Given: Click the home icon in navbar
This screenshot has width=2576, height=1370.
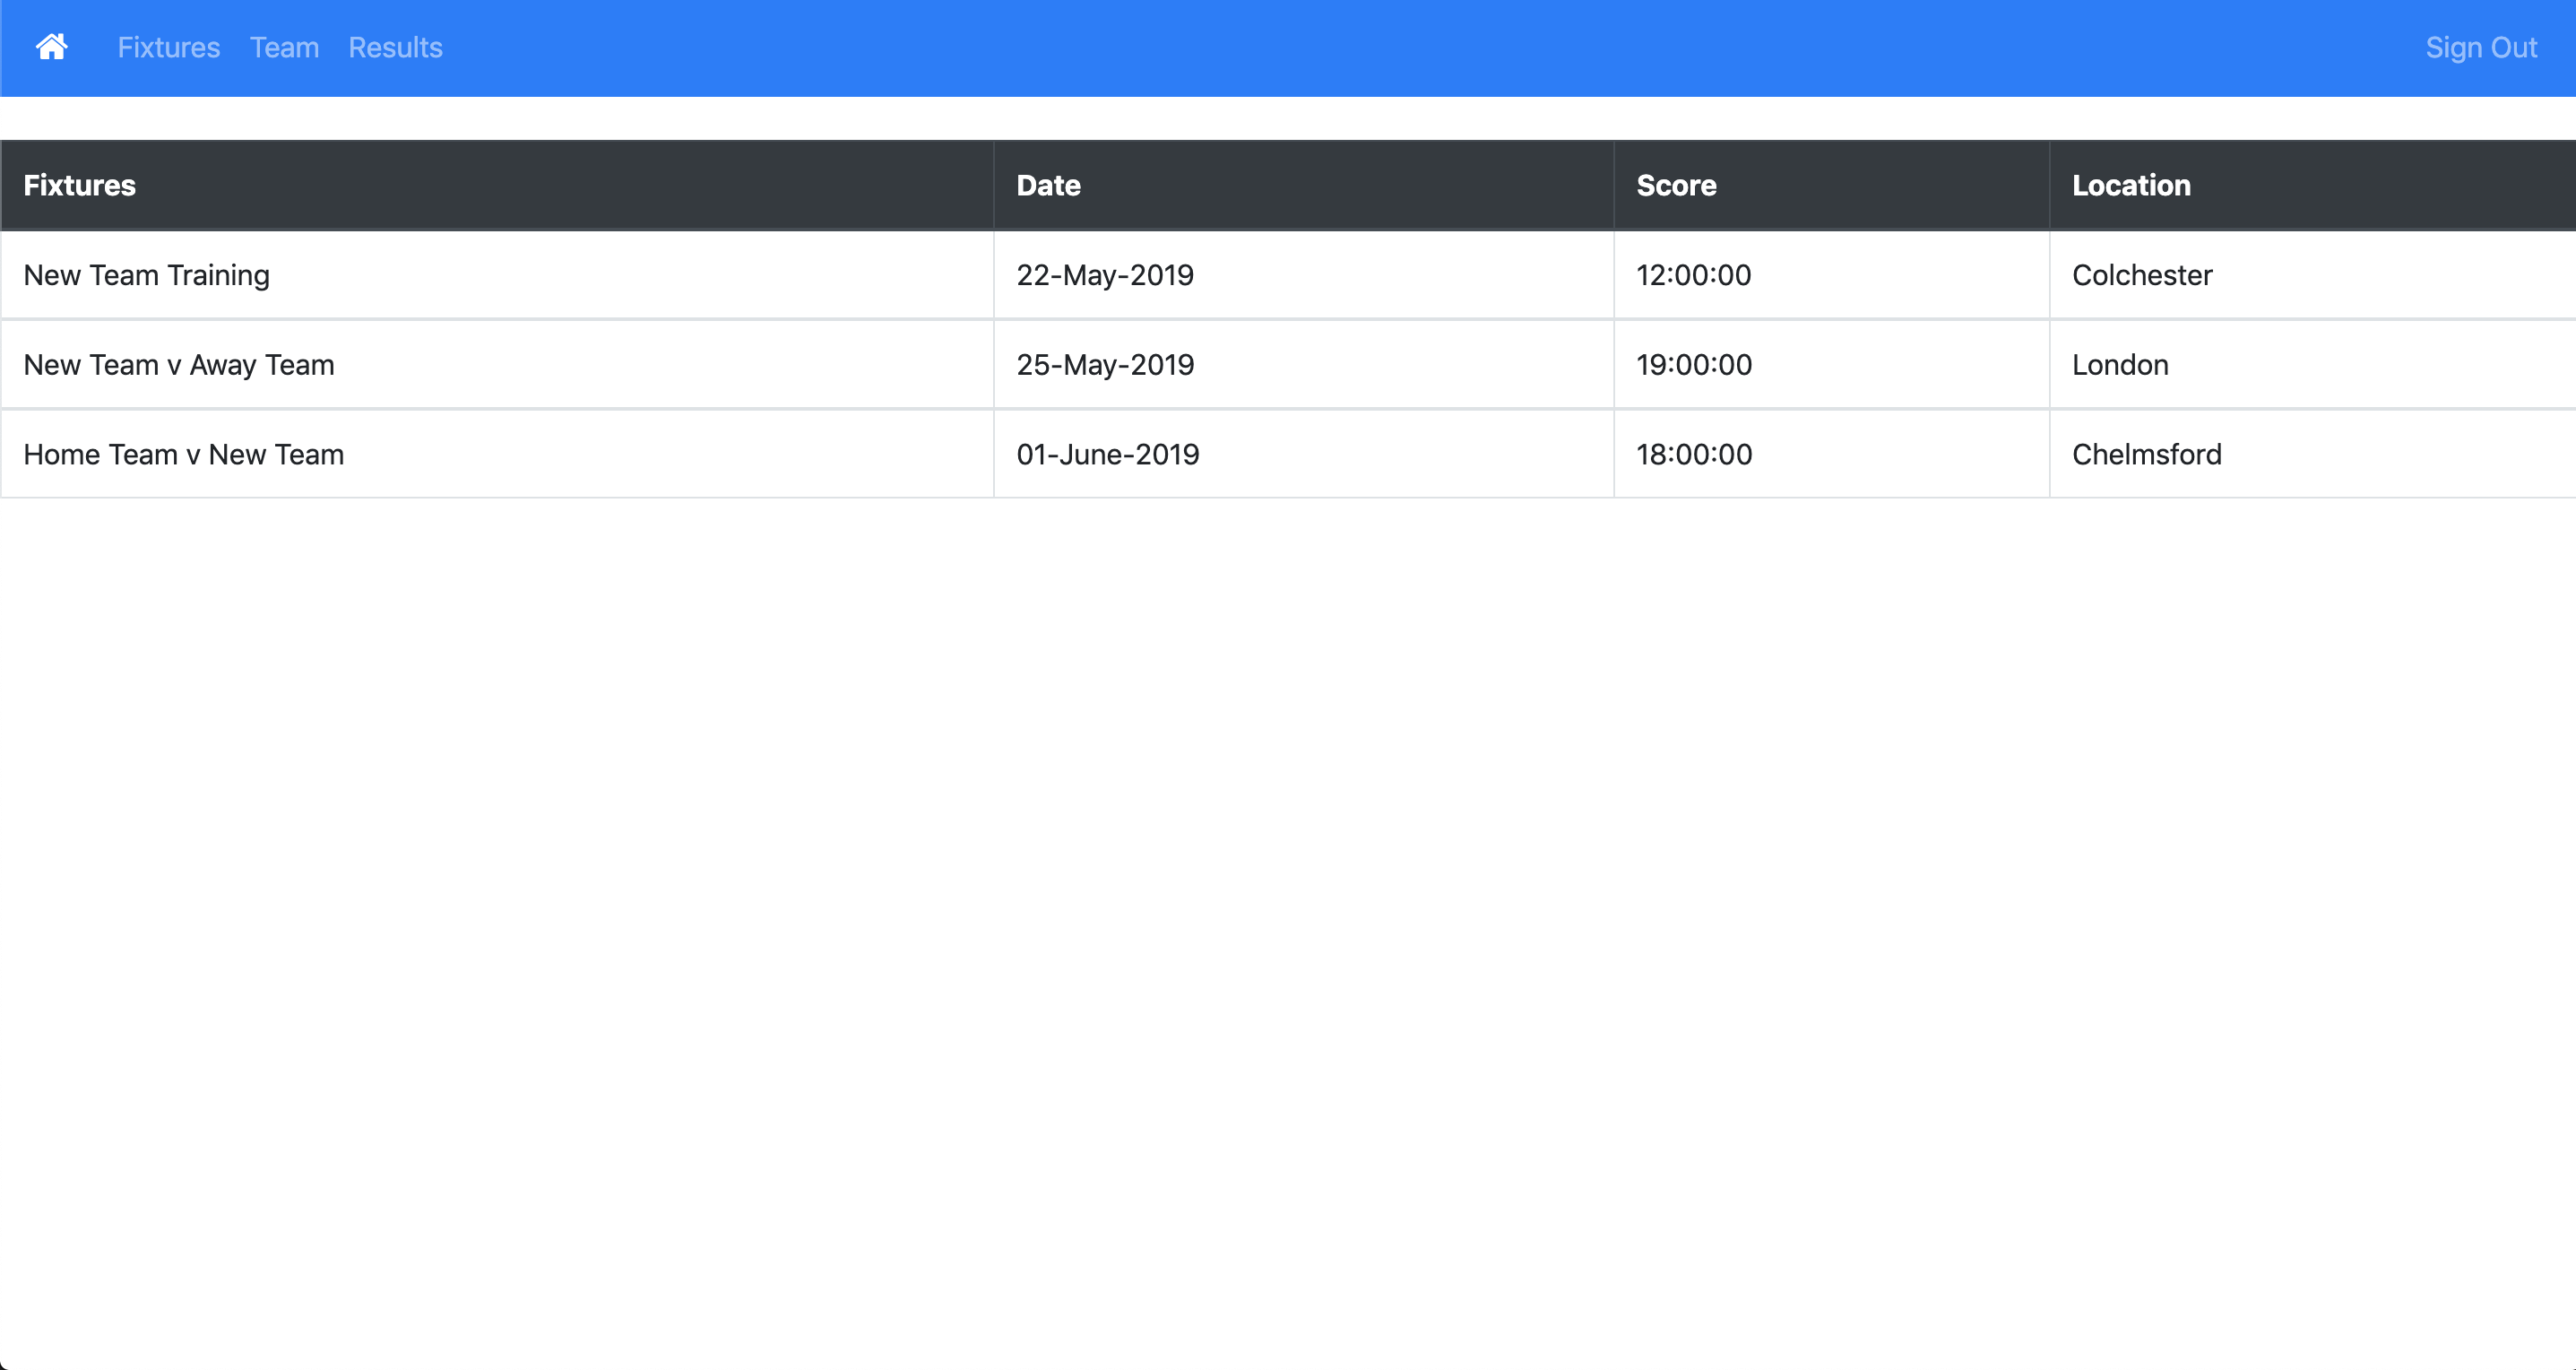Looking at the screenshot, I should [52, 47].
